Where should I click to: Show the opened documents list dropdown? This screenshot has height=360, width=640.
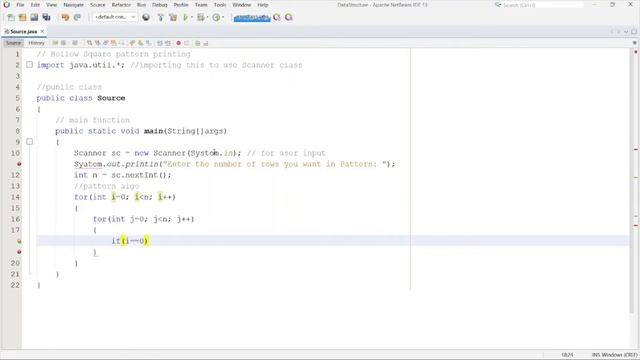[x=626, y=31]
